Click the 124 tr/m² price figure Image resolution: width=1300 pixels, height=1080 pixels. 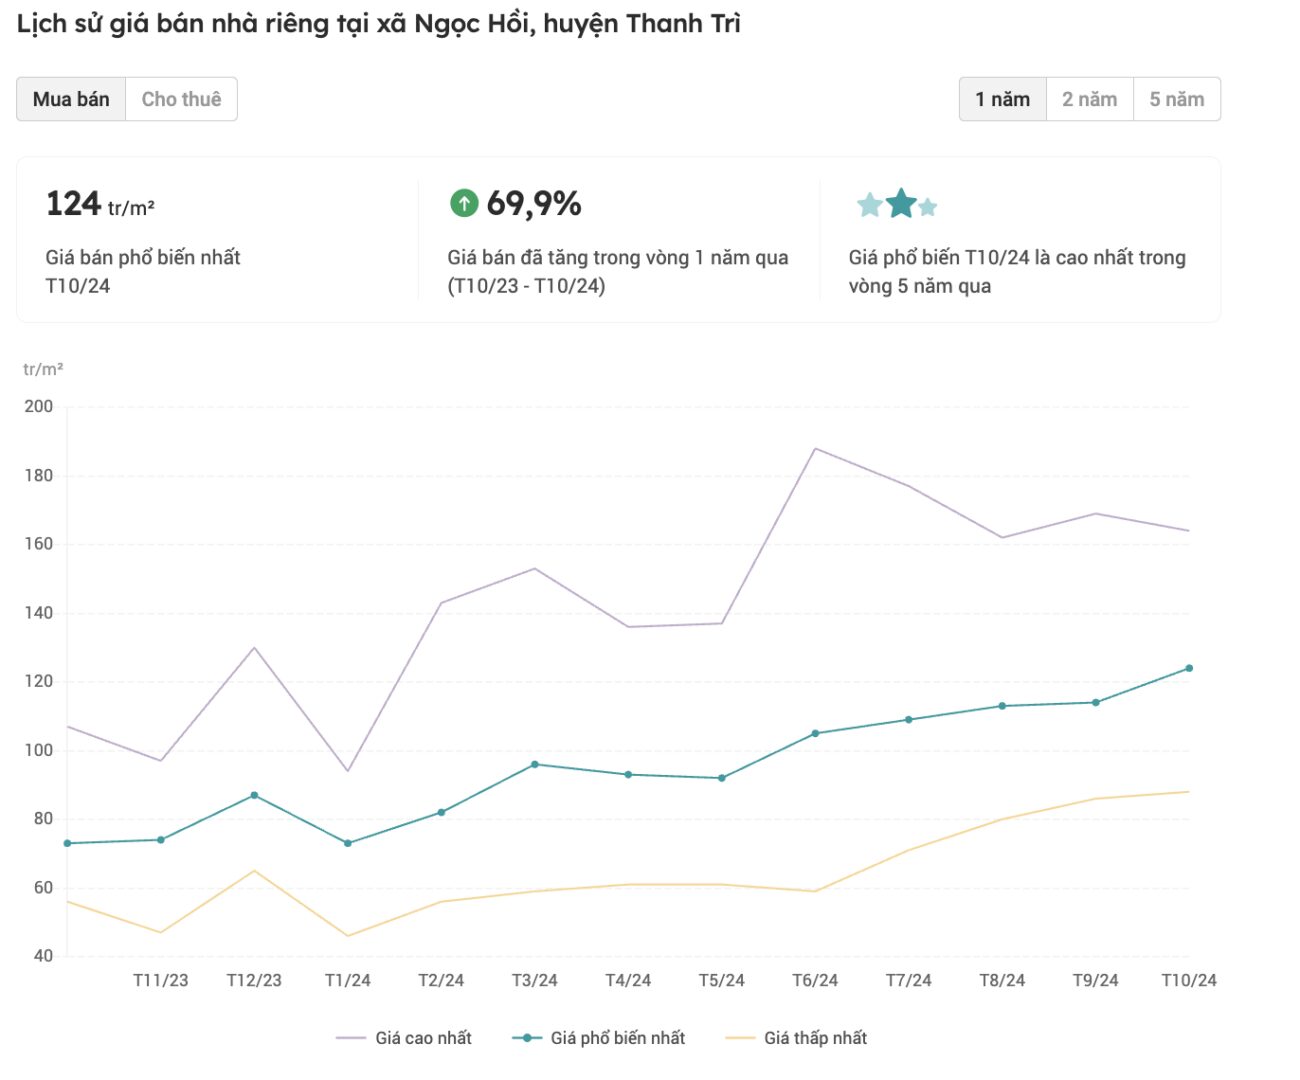pos(100,204)
